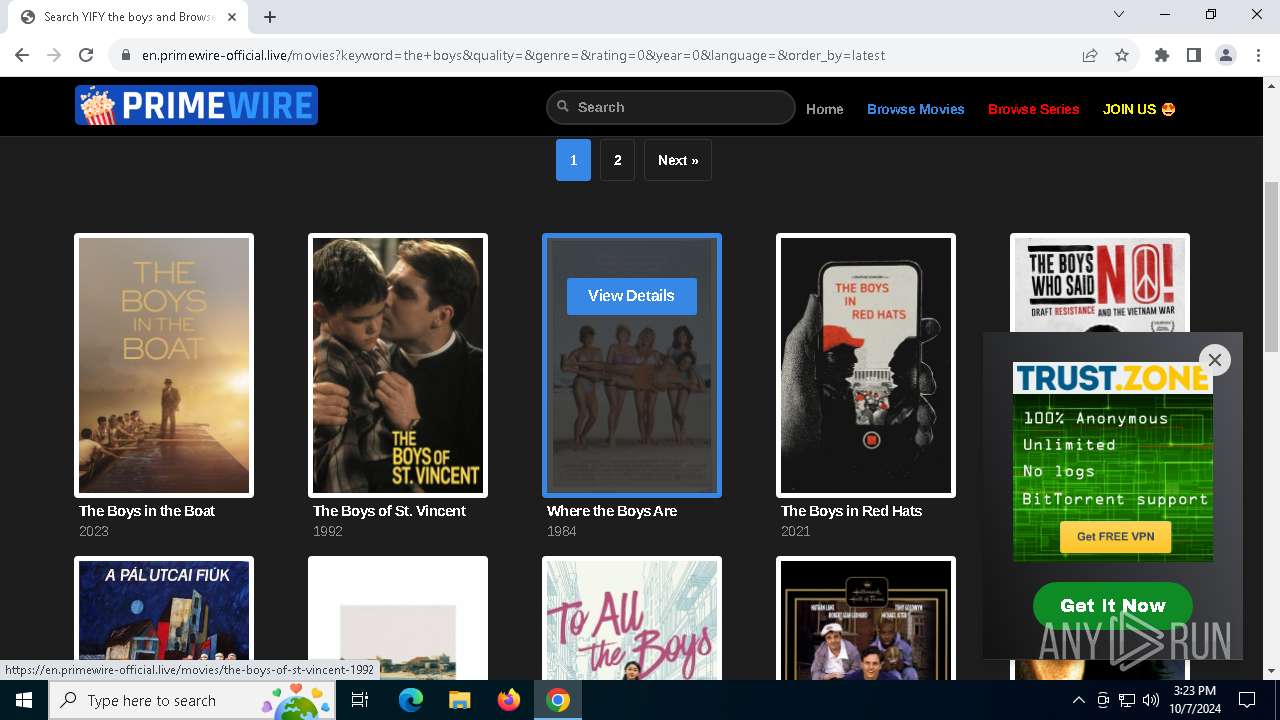Select current page 1 button
The height and width of the screenshot is (720, 1280).
point(573,160)
